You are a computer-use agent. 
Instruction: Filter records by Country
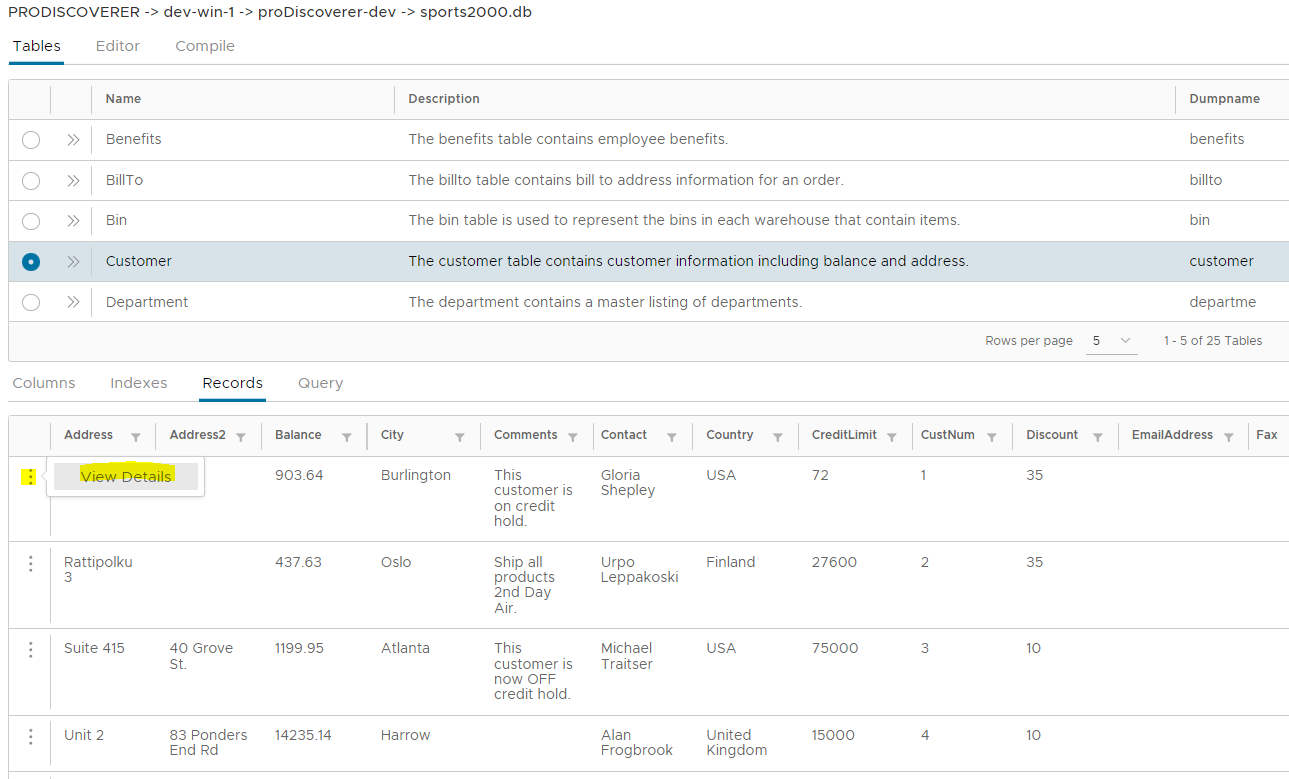pyautogui.click(x=775, y=436)
